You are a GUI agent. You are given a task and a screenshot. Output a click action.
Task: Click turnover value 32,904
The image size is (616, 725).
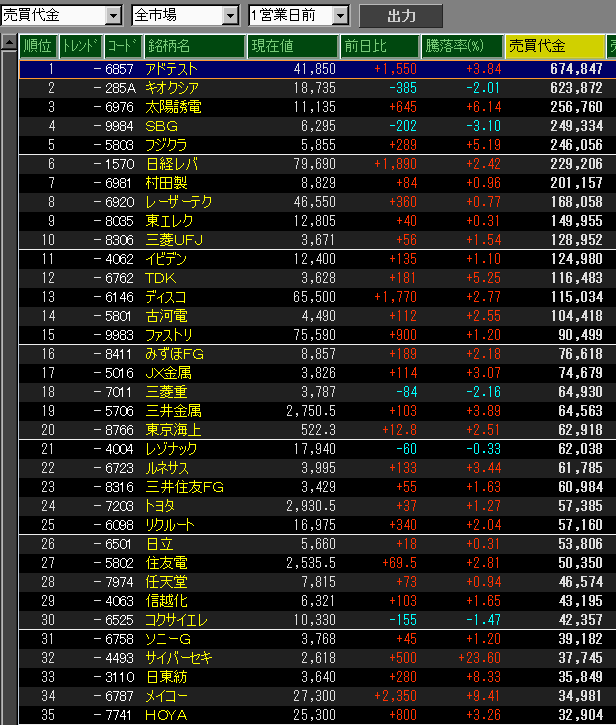pos(580,715)
